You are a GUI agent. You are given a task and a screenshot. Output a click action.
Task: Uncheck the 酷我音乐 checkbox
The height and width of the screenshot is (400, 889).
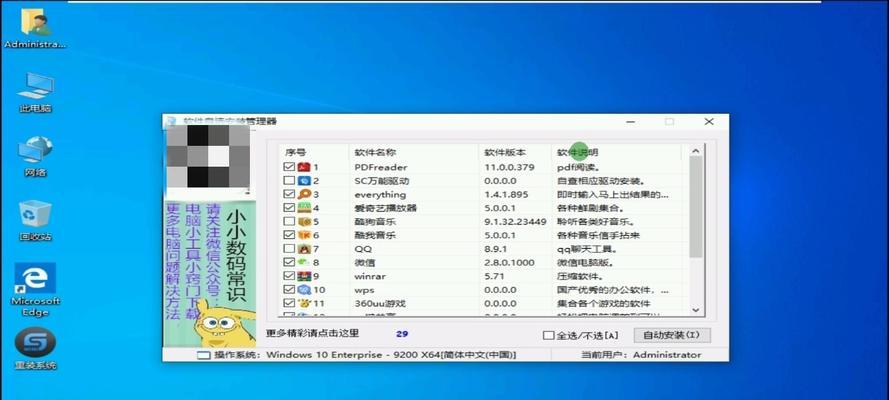coord(289,235)
